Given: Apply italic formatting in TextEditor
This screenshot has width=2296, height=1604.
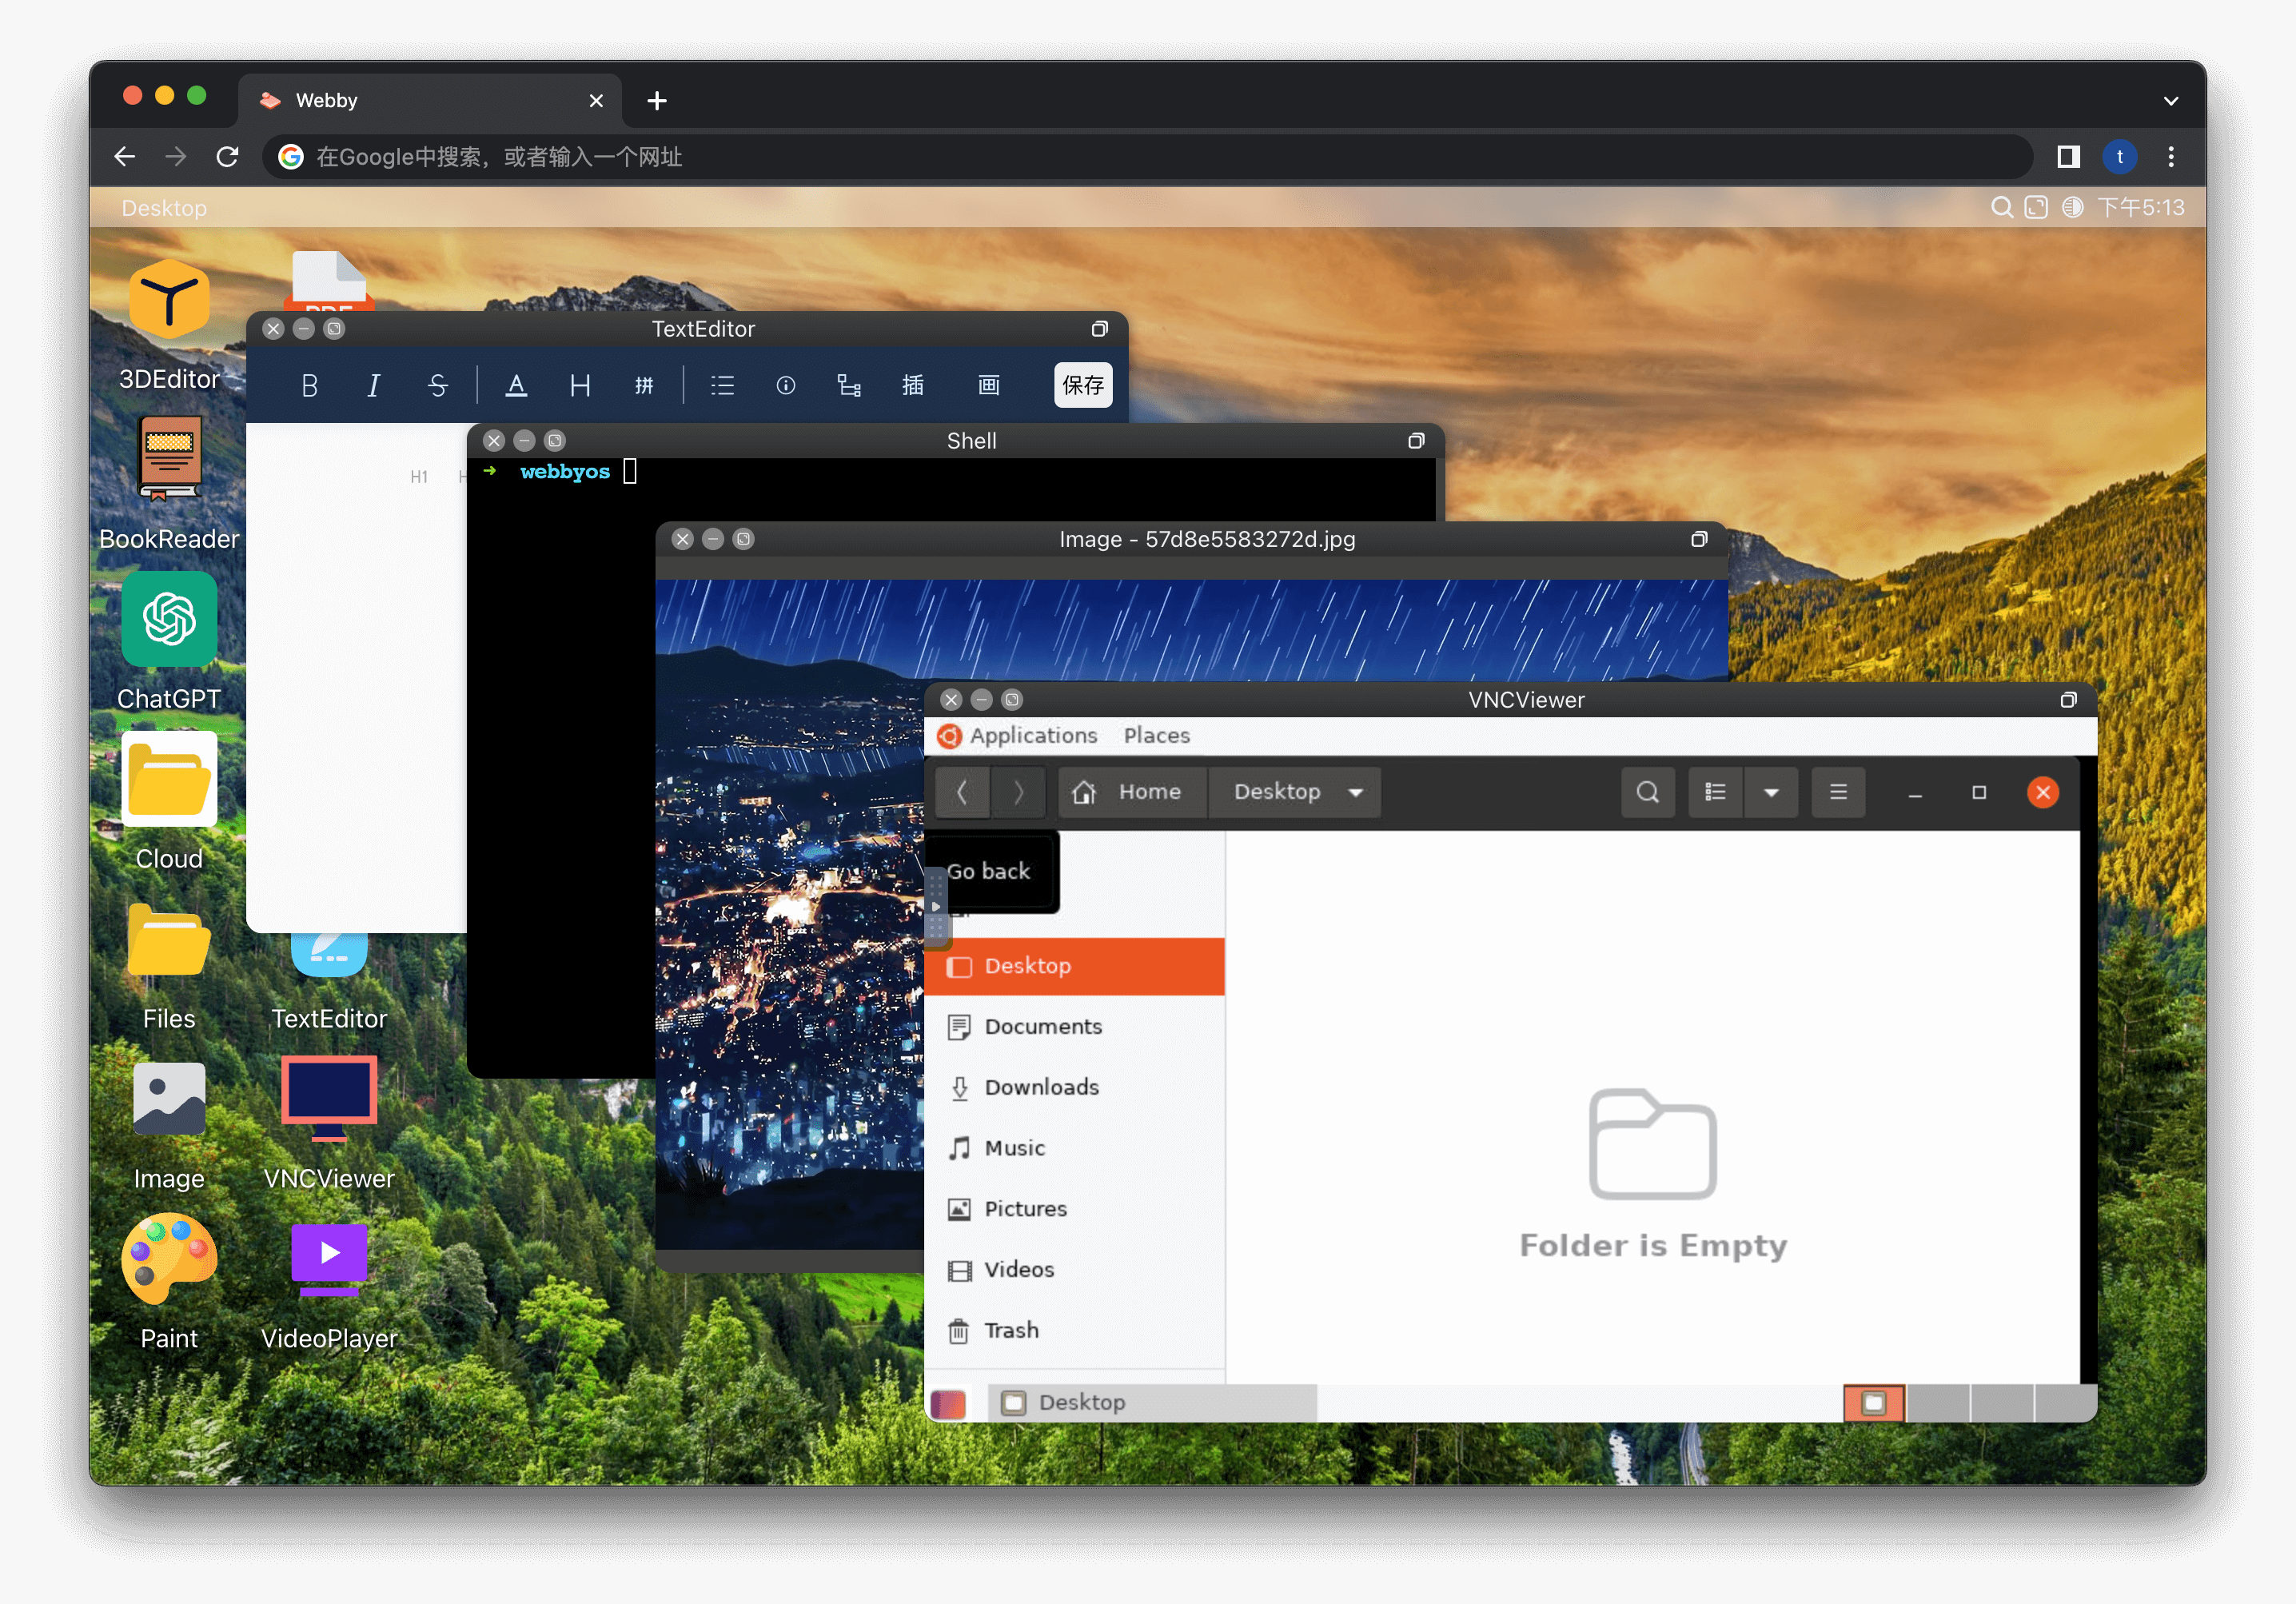Looking at the screenshot, I should click(x=373, y=385).
